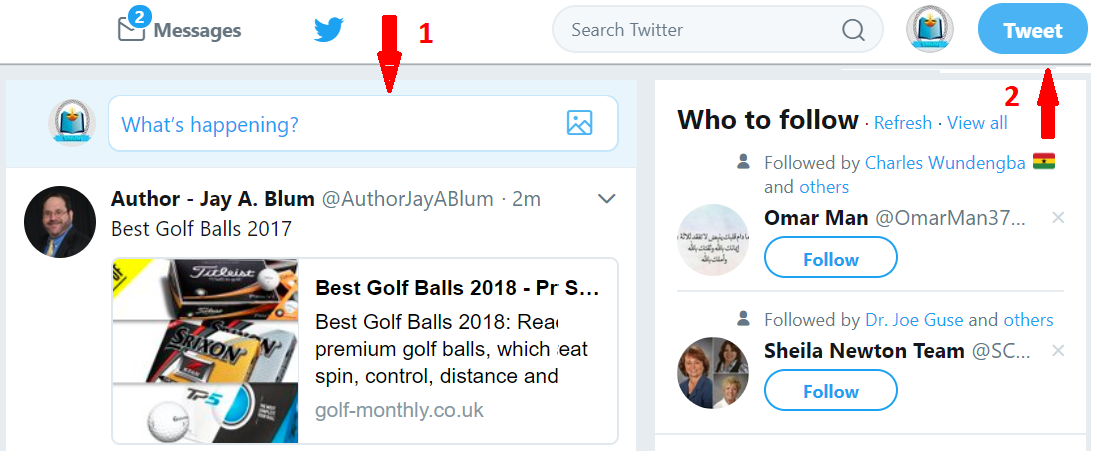Viewport: 1097px width, 460px height.
Task: Click the Tweet button
Action: click(x=1032, y=30)
